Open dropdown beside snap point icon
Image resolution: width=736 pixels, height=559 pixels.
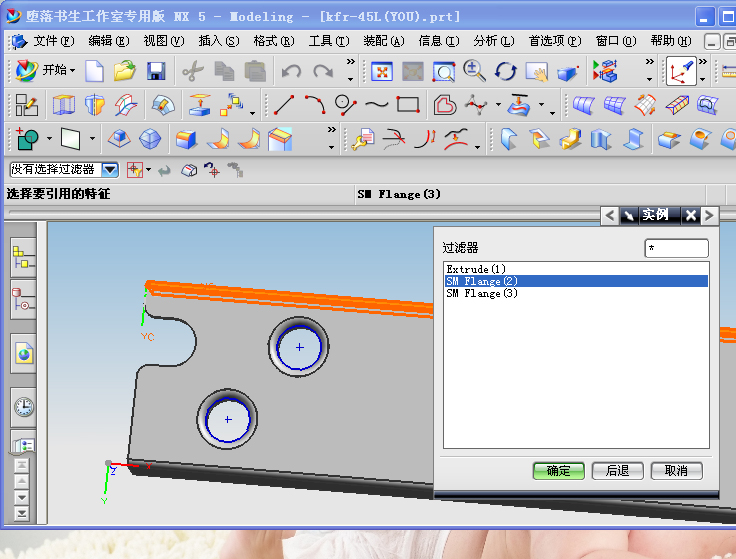click(x=149, y=169)
